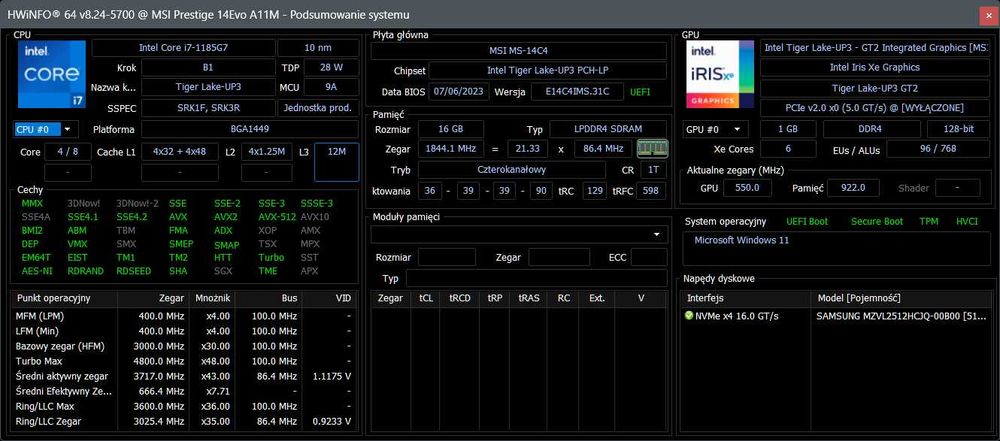Click the Tiger Lake-UP3 codename field
The image size is (1000, 441).
(208, 87)
